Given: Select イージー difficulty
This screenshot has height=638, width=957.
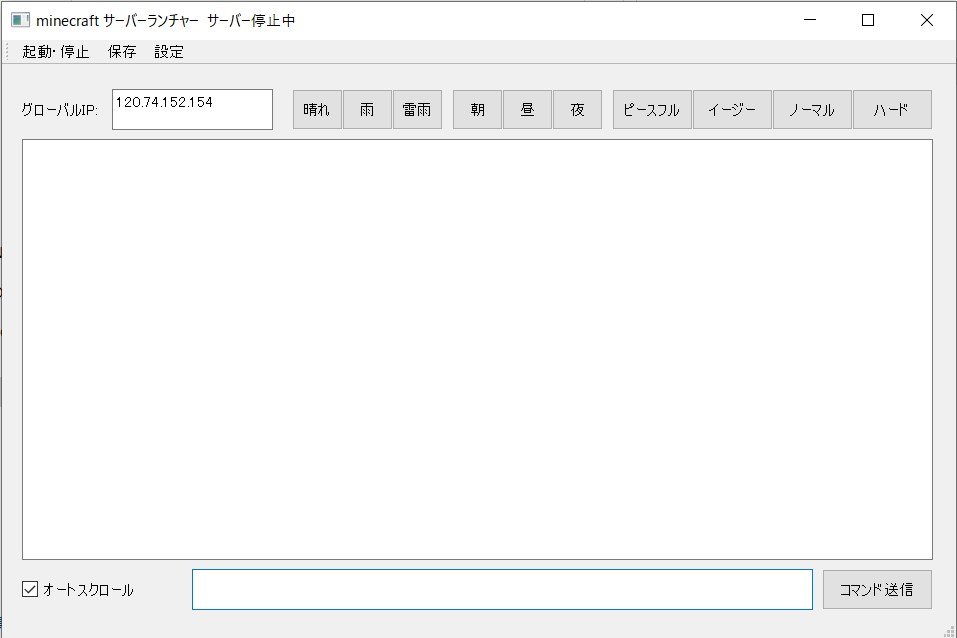Looking at the screenshot, I should (732, 110).
